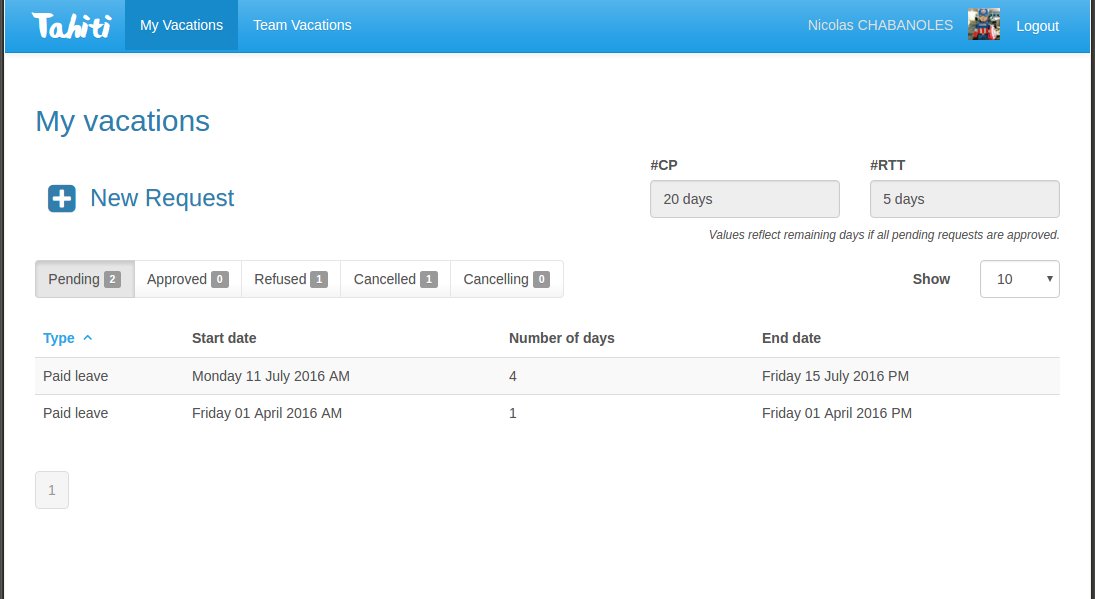Viewport: 1095px width, 599px height.
Task: Select the Paid leave row starting Friday 01 April
Action: (400, 413)
